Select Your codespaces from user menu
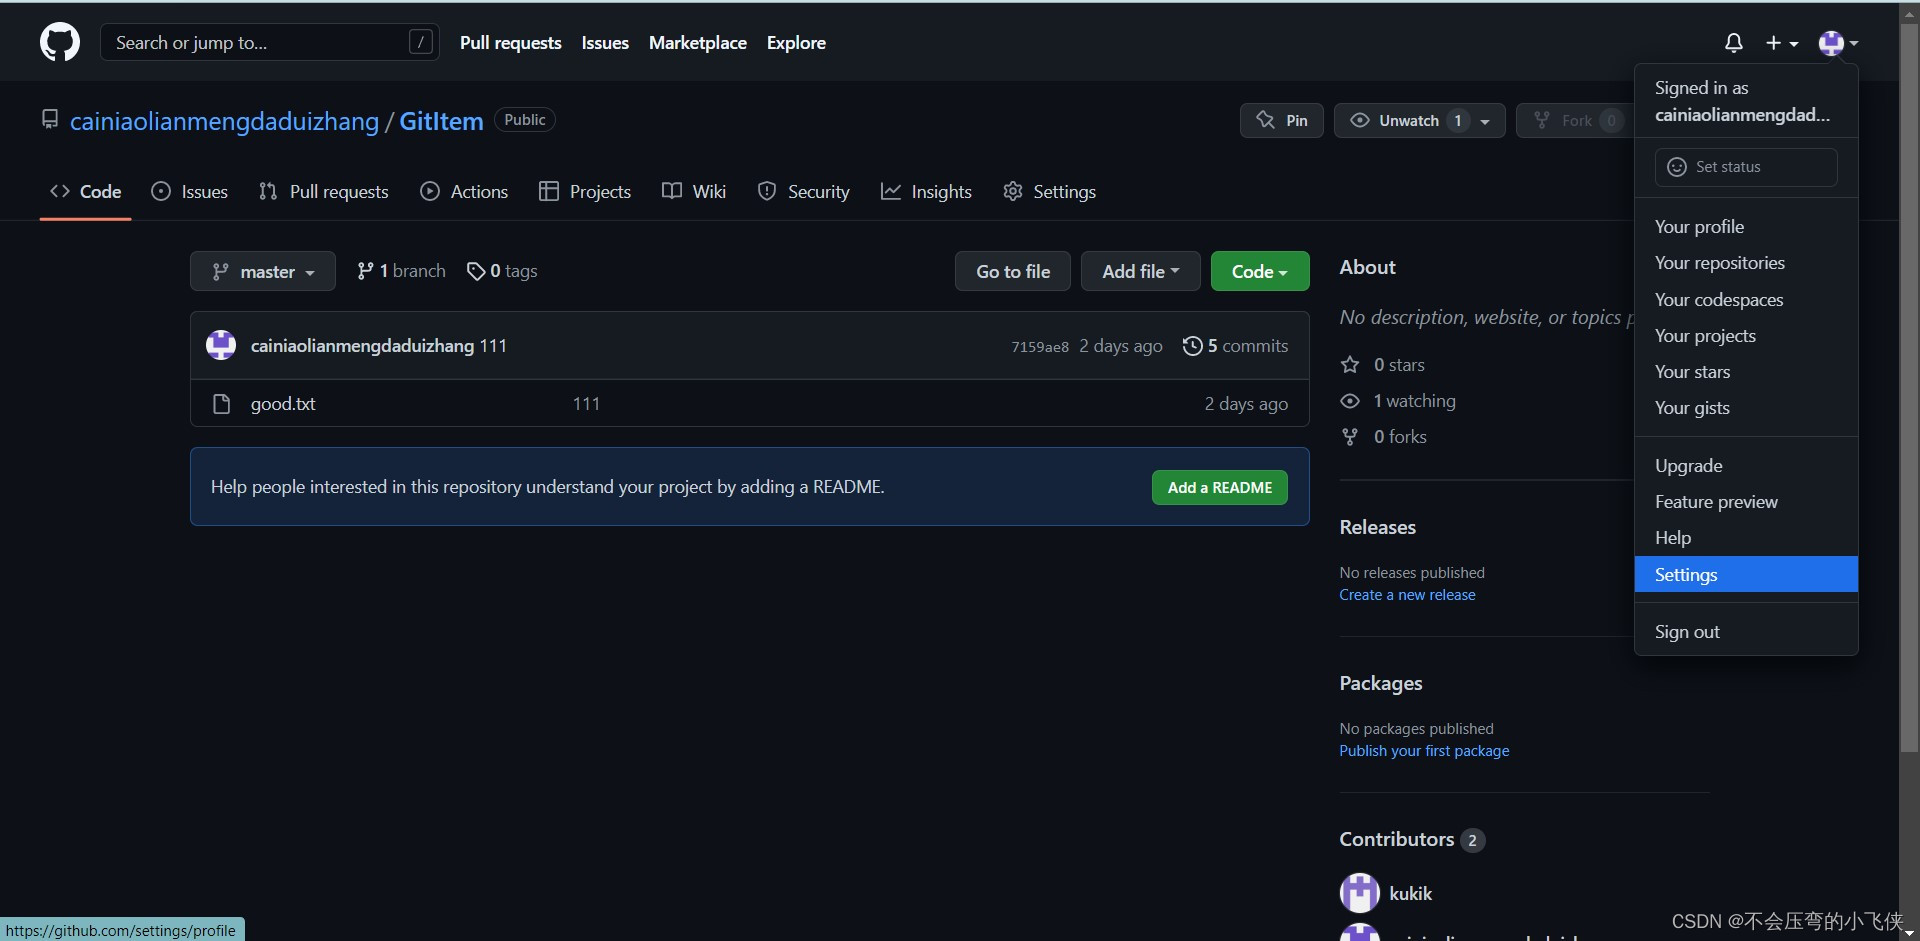 tap(1746, 300)
